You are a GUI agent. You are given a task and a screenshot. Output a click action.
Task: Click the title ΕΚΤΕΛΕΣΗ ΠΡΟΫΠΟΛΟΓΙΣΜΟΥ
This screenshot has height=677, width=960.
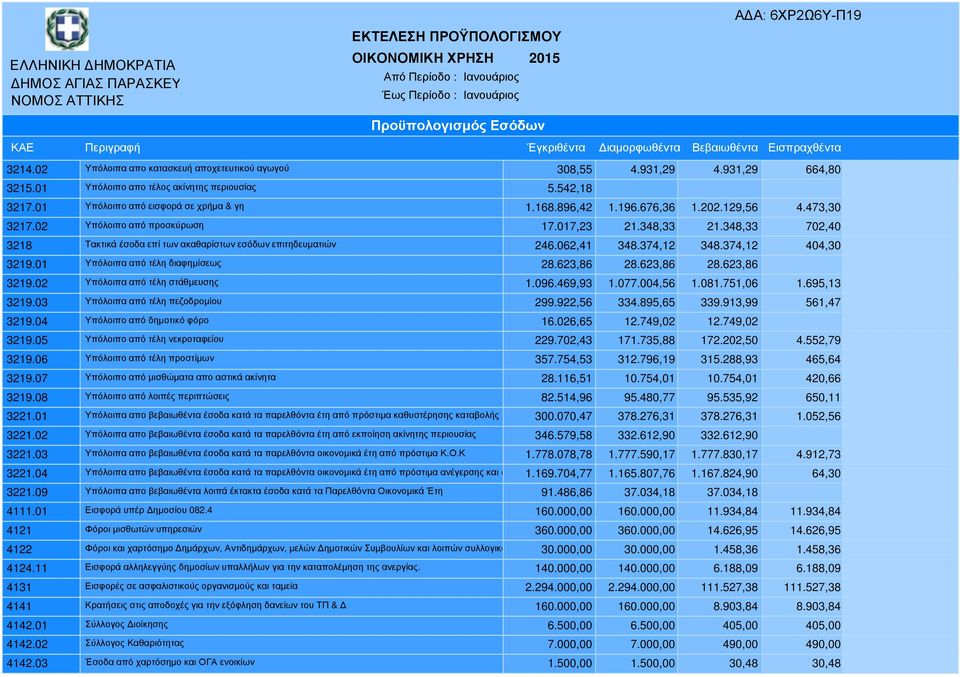pos(456,37)
